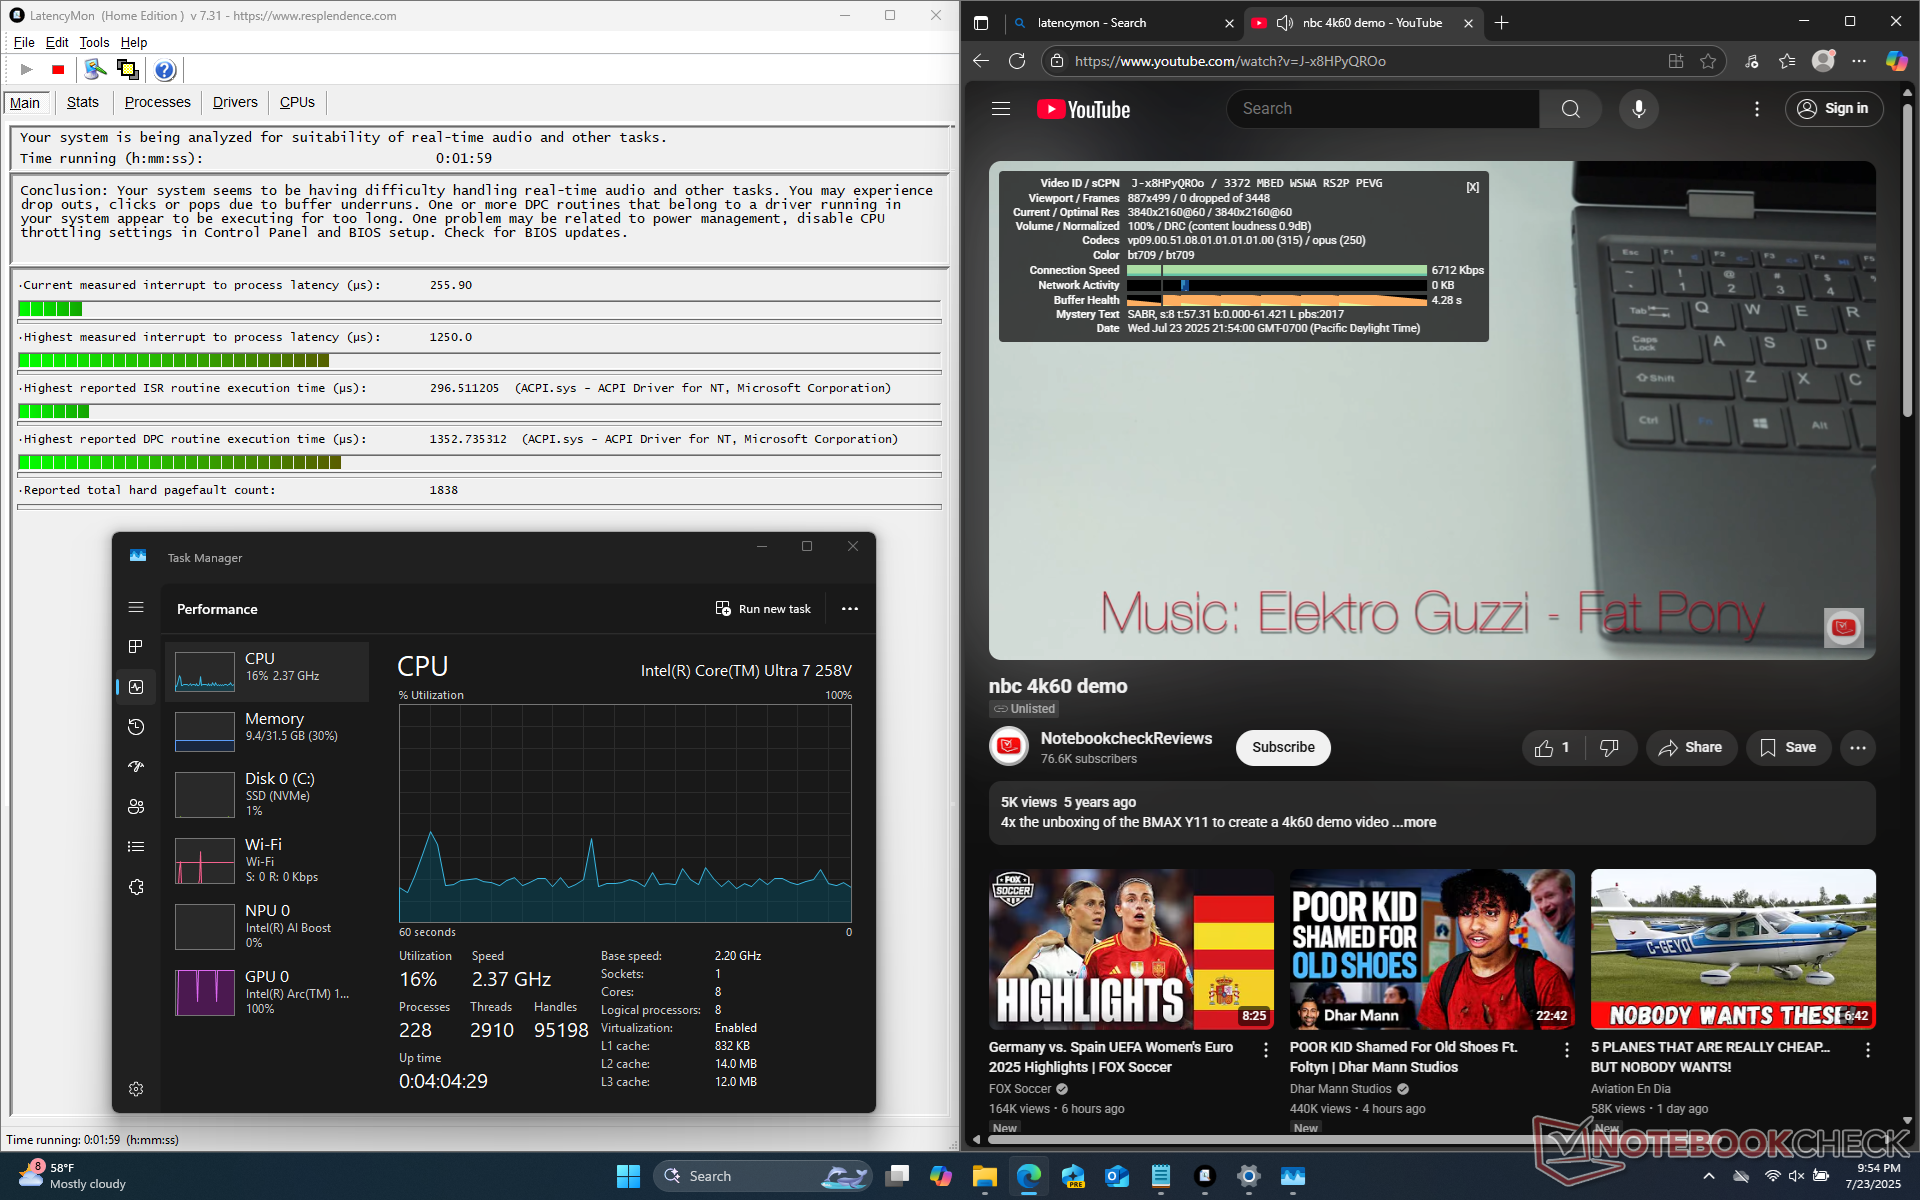Select GPU 0 performance graph item
Viewport: 1920px width, 1200px height.
267,992
